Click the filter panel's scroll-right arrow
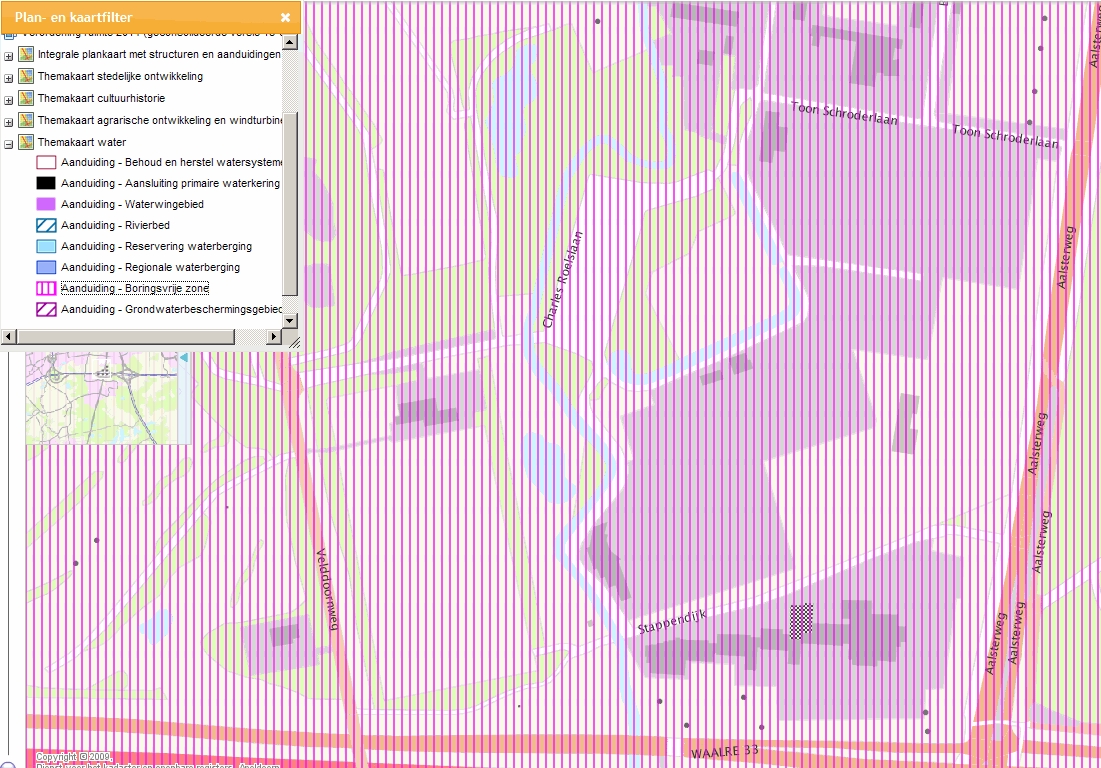This screenshot has width=1101, height=768. 275,337
